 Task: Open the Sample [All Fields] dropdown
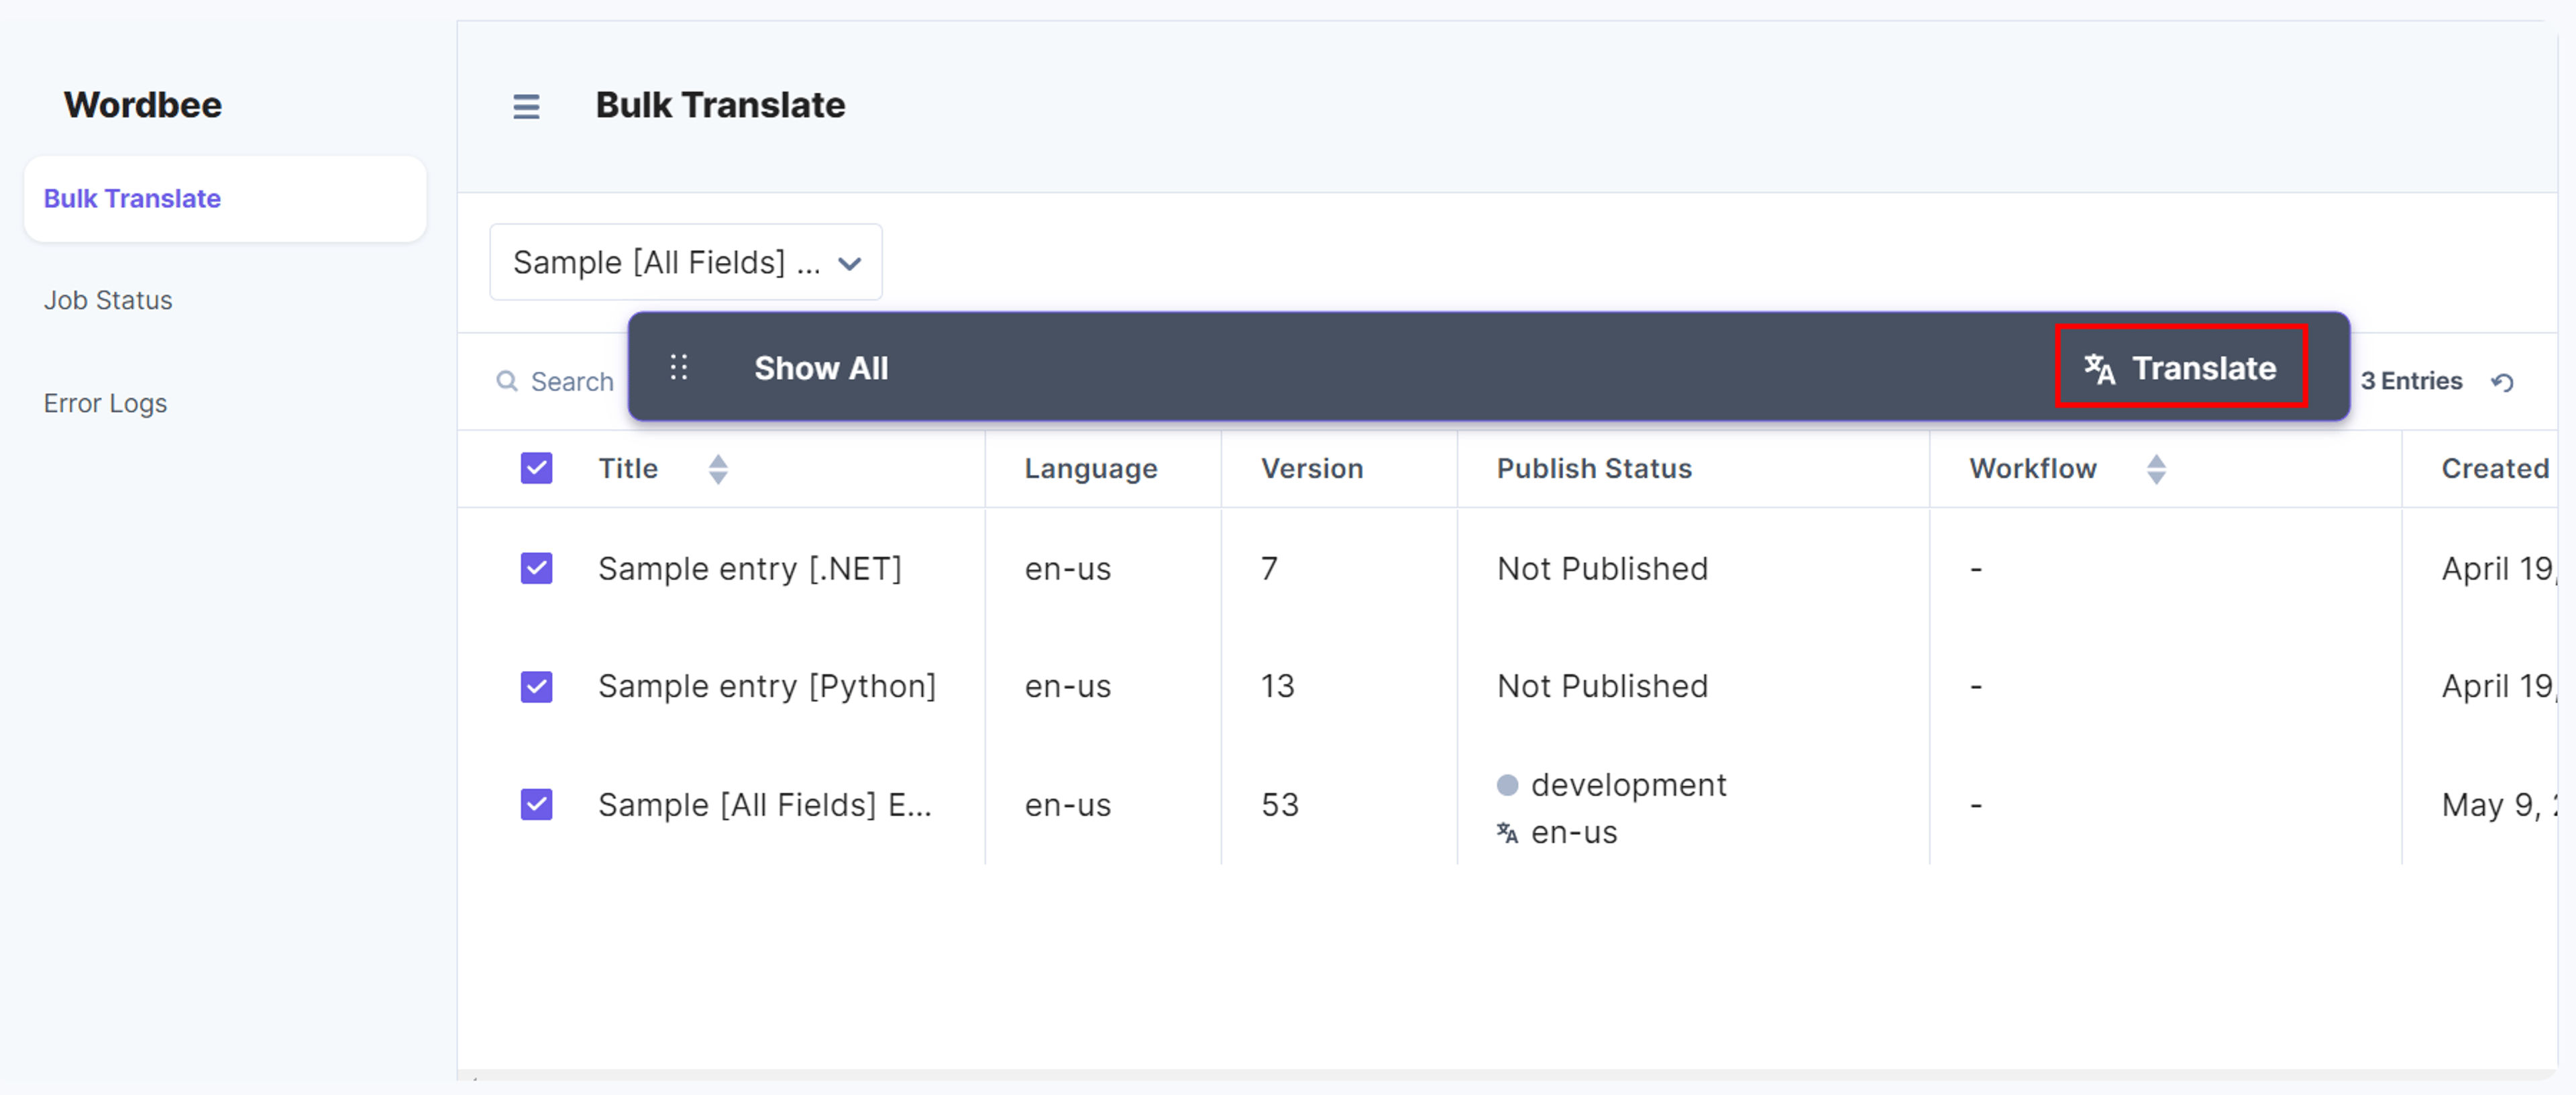click(x=685, y=262)
